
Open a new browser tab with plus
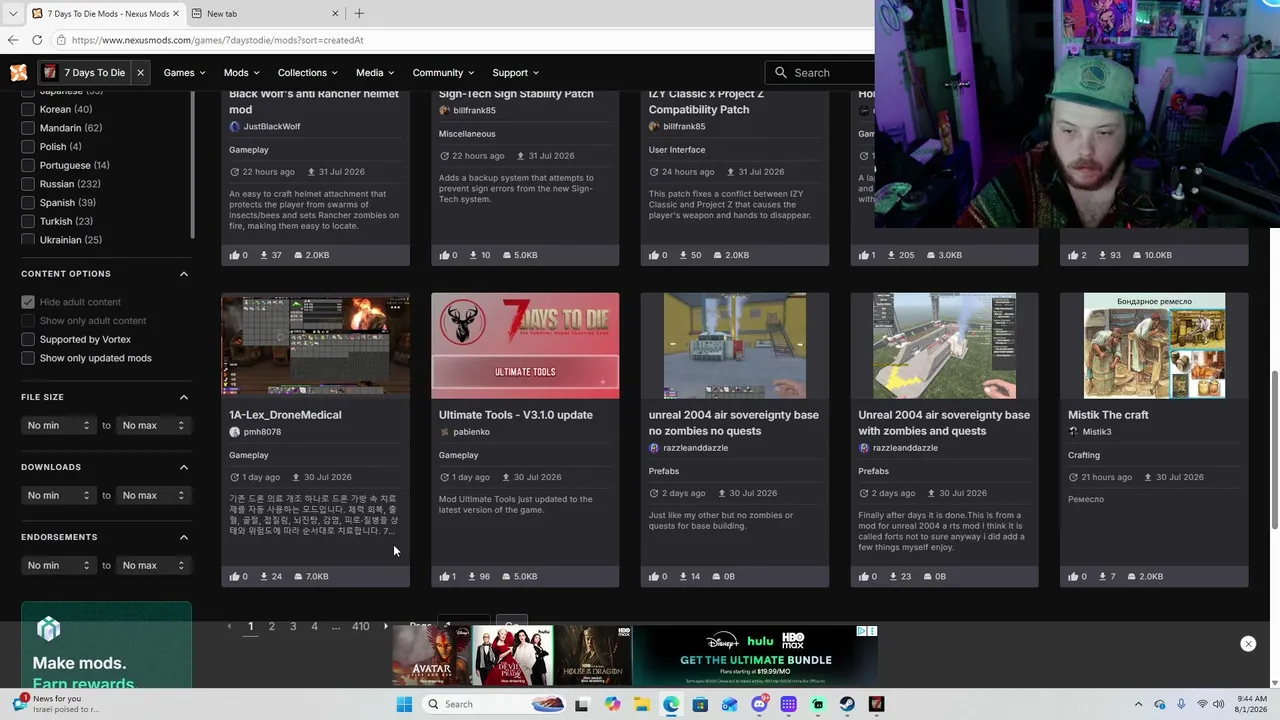point(359,13)
